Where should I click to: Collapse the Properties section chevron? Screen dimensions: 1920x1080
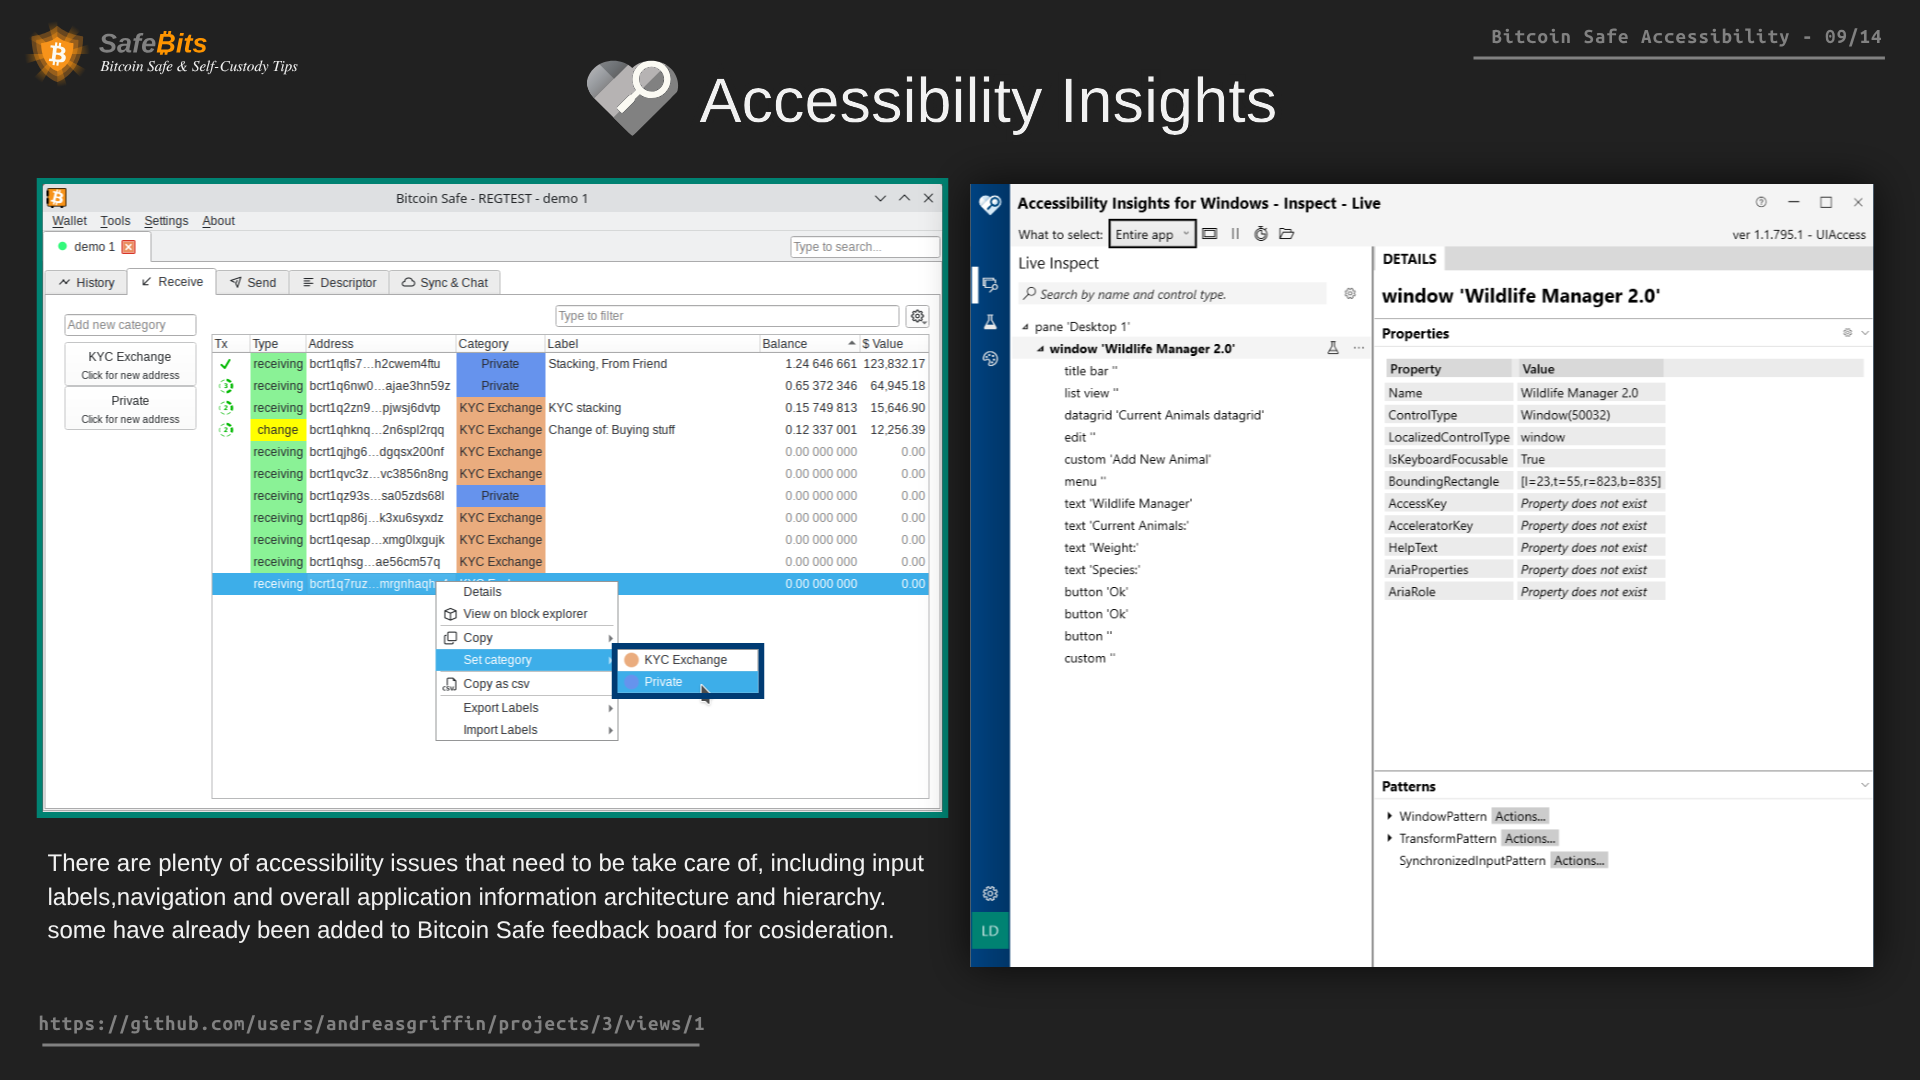click(x=1865, y=333)
